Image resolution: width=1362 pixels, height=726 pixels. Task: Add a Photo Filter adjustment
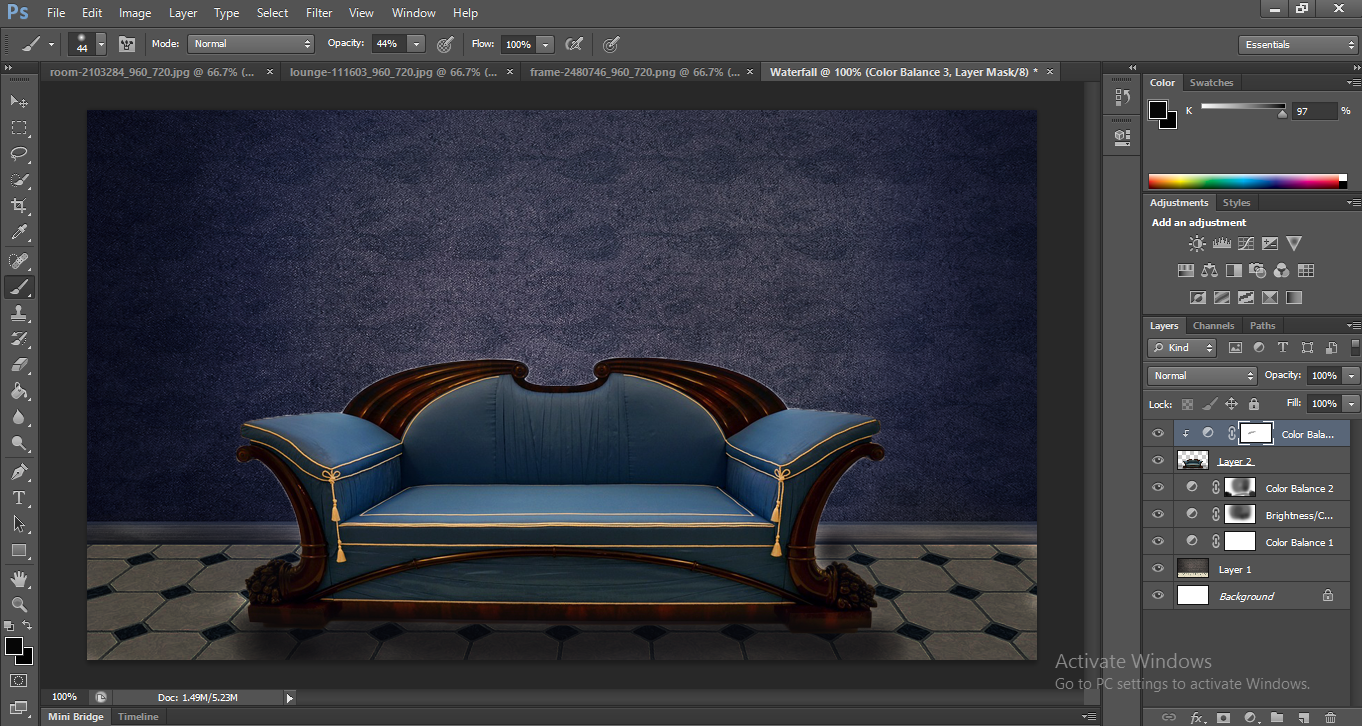pyautogui.click(x=1258, y=270)
